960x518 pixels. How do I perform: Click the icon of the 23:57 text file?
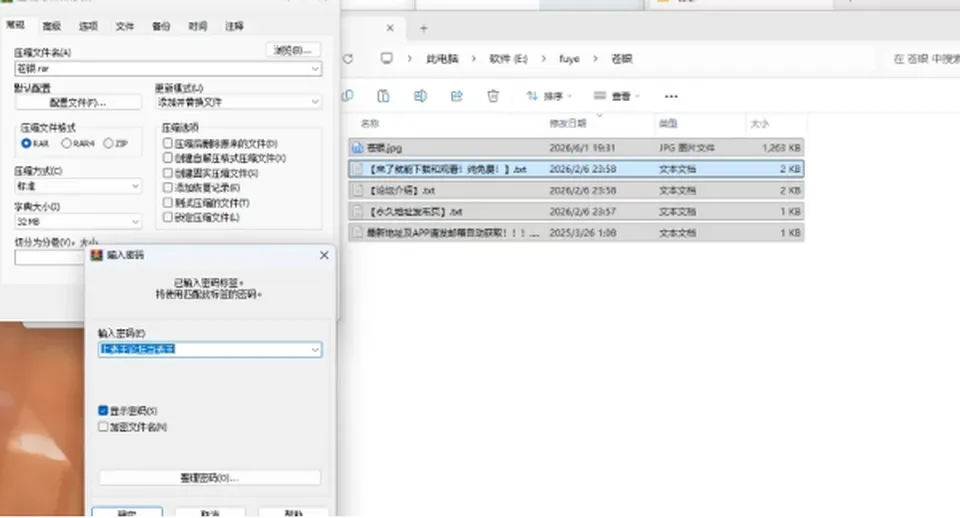(358, 211)
